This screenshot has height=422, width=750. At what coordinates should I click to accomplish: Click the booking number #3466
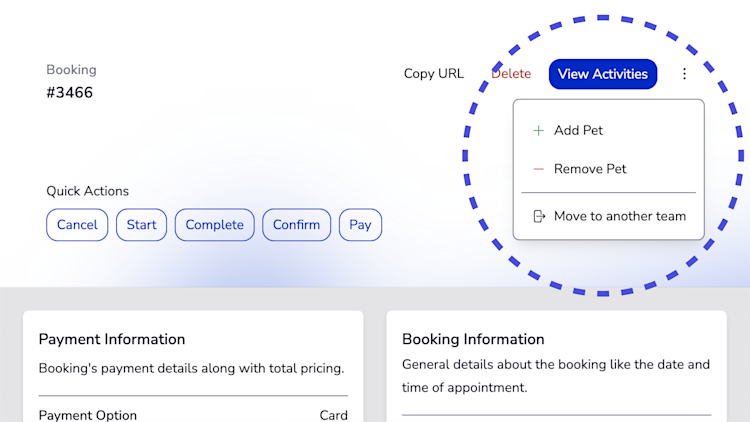tap(69, 92)
